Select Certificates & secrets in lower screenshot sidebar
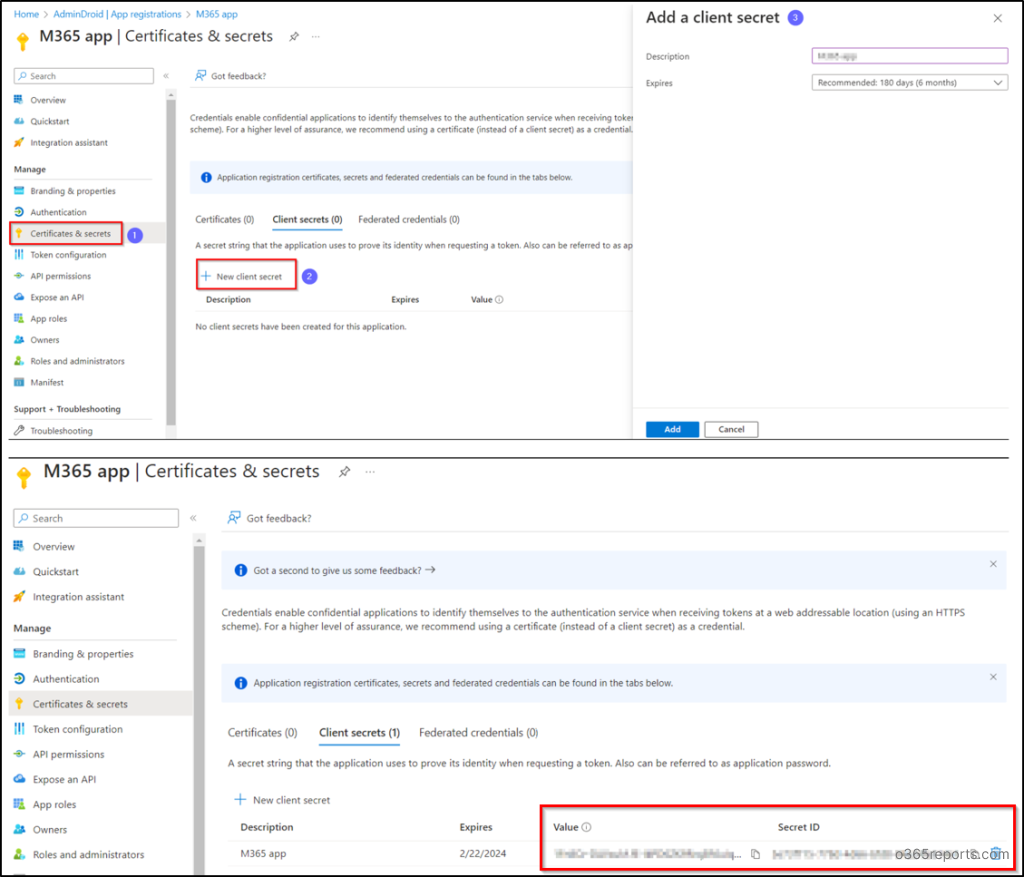Screen dimensions: 1024x877 pos(101,703)
